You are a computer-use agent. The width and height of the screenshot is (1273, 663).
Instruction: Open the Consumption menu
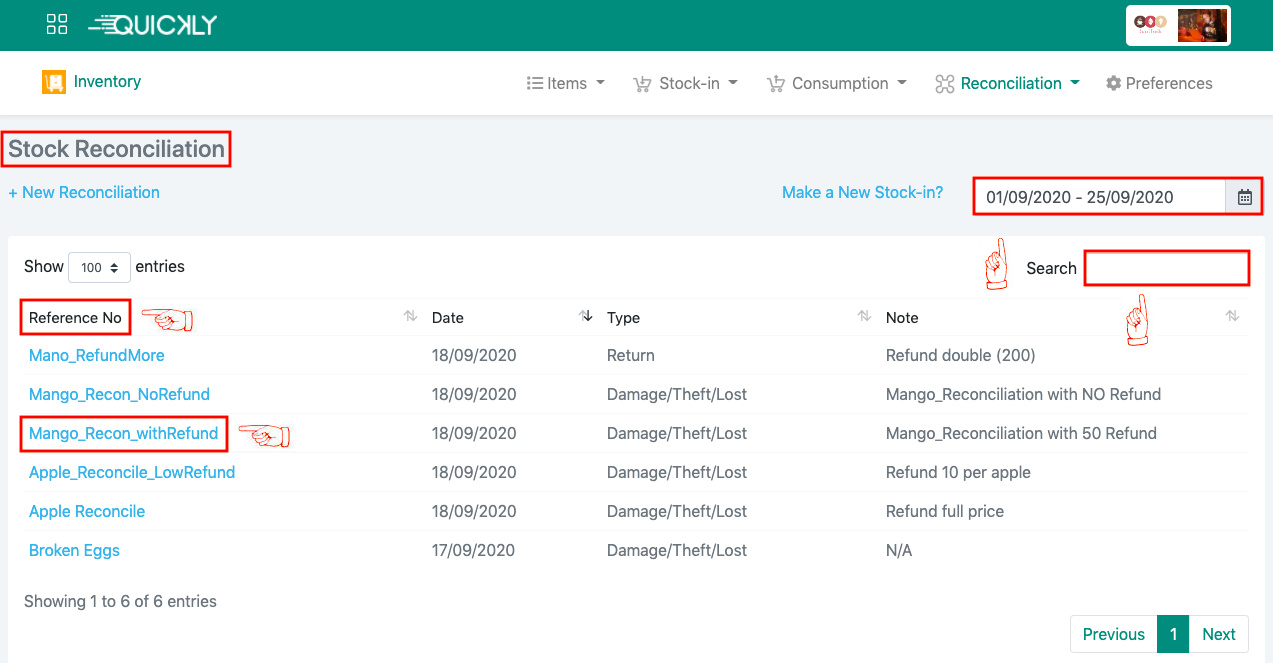coord(837,83)
